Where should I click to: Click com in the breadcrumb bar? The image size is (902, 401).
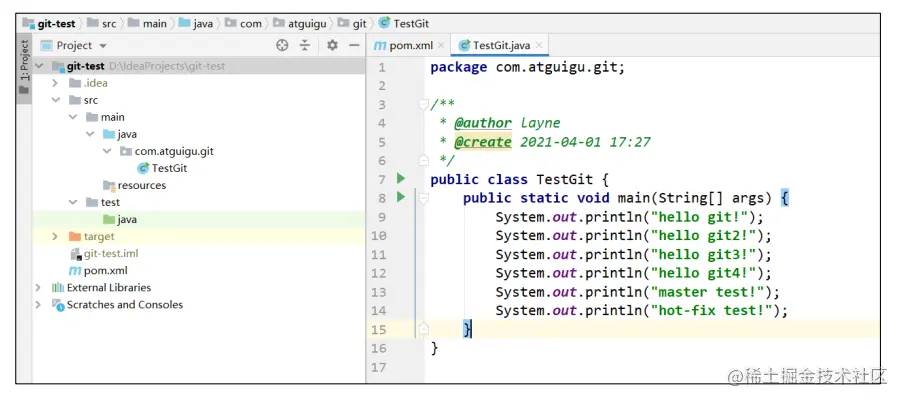pos(251,24)
